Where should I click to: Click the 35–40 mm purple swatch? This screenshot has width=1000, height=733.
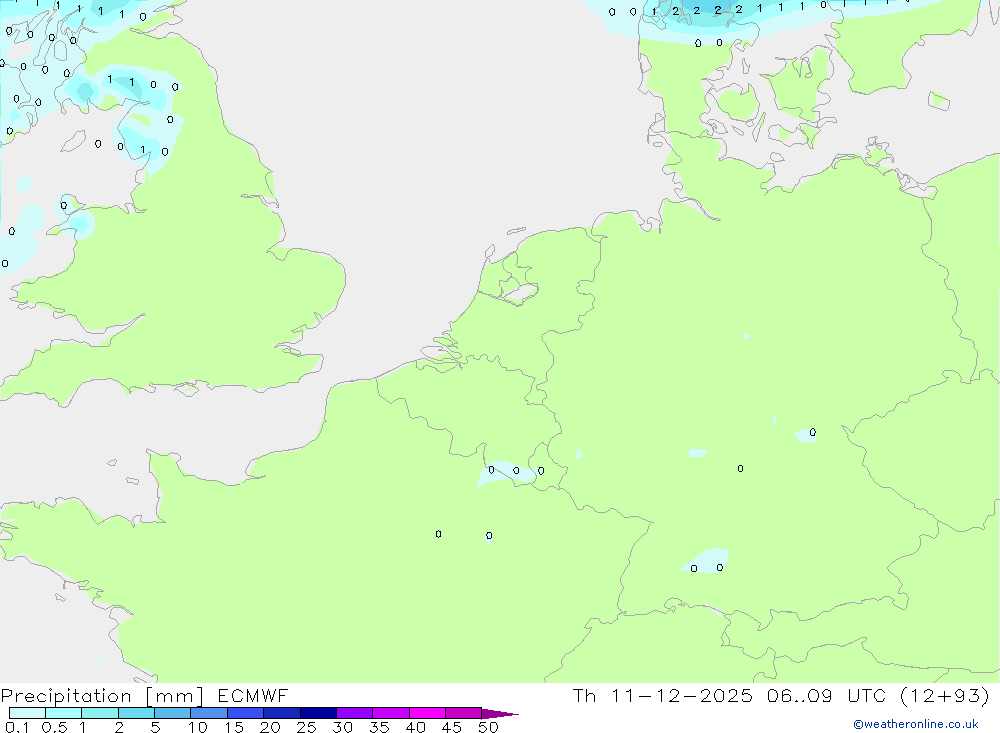pos(391,713)
